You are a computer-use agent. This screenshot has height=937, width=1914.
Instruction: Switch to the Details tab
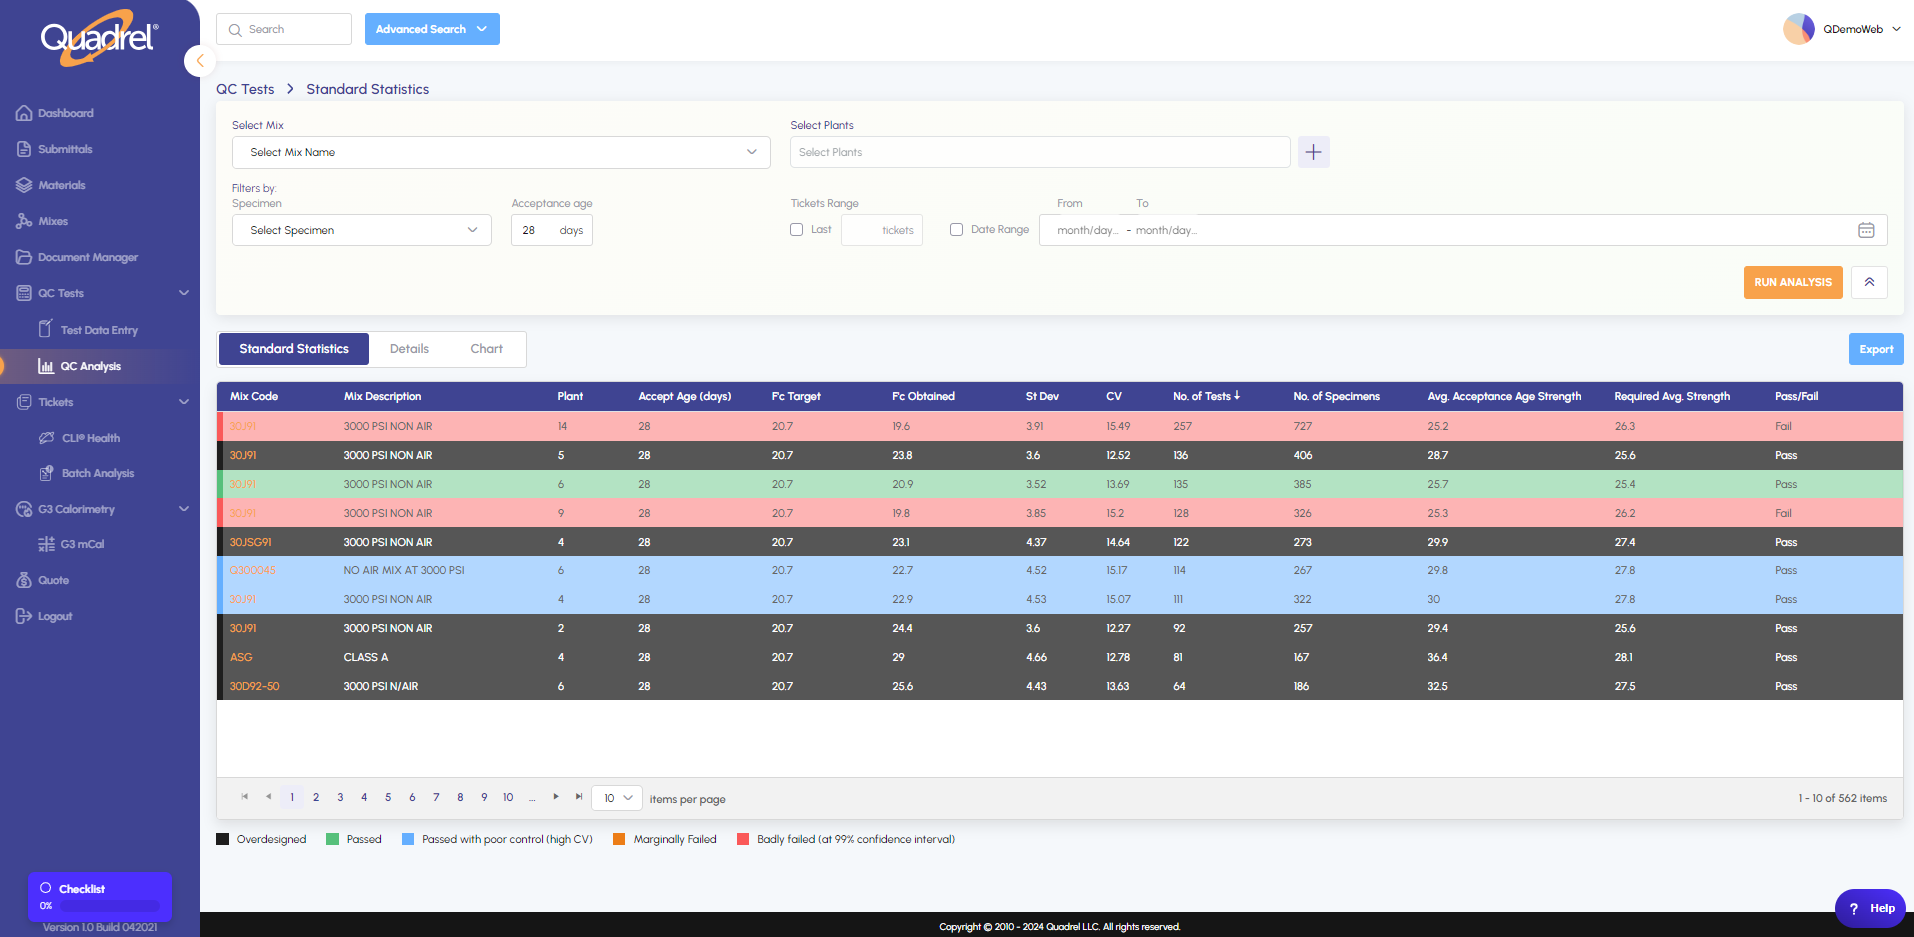tap(409, 349)
